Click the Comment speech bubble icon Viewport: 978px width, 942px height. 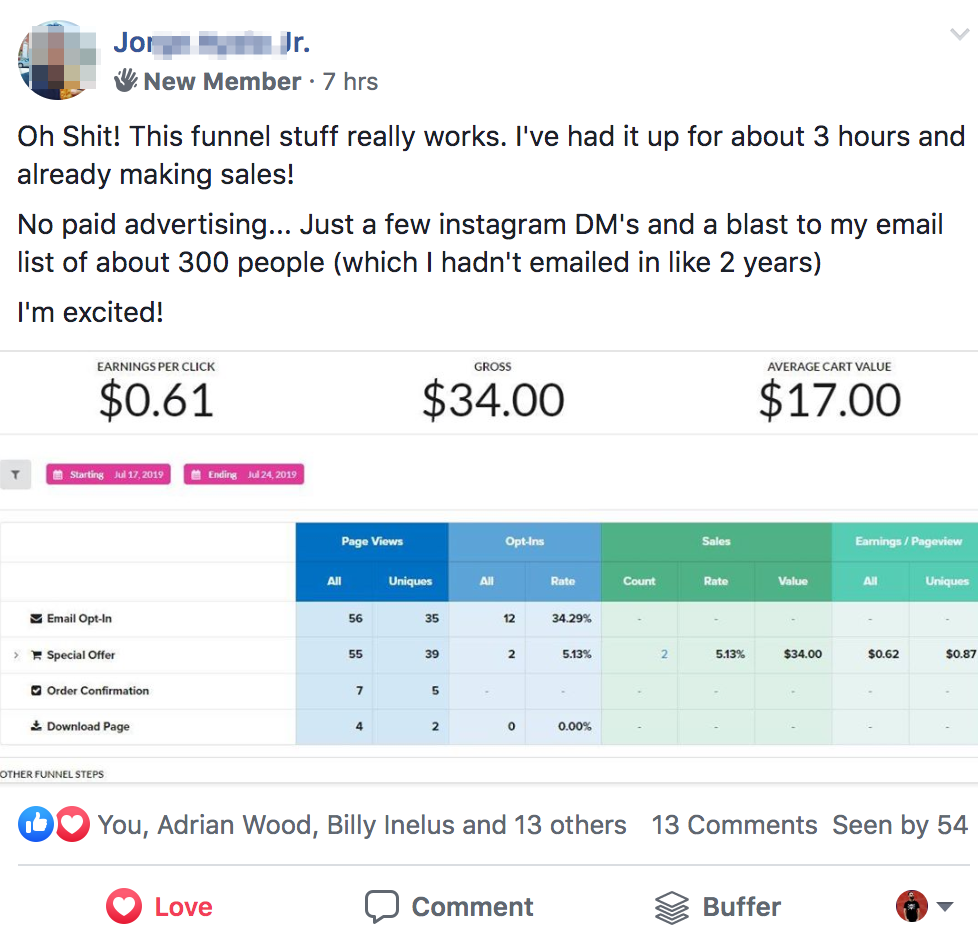tap(382, 906)
